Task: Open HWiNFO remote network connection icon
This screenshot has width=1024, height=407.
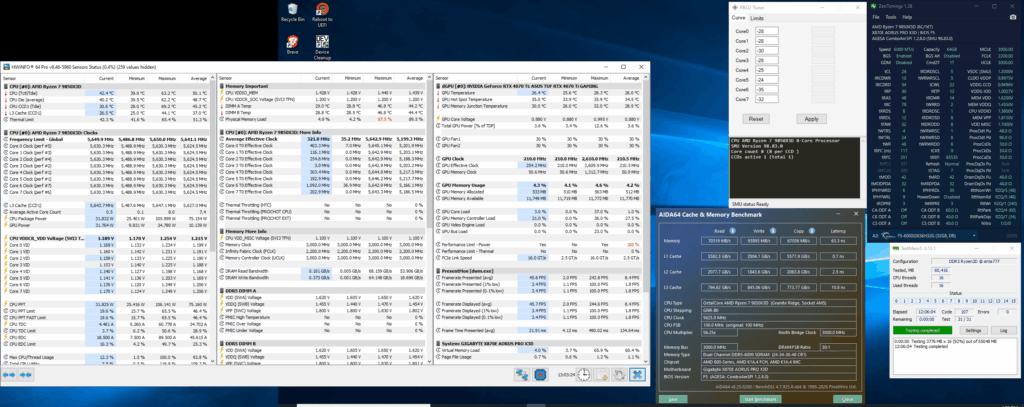Action: tap(522, 374)
